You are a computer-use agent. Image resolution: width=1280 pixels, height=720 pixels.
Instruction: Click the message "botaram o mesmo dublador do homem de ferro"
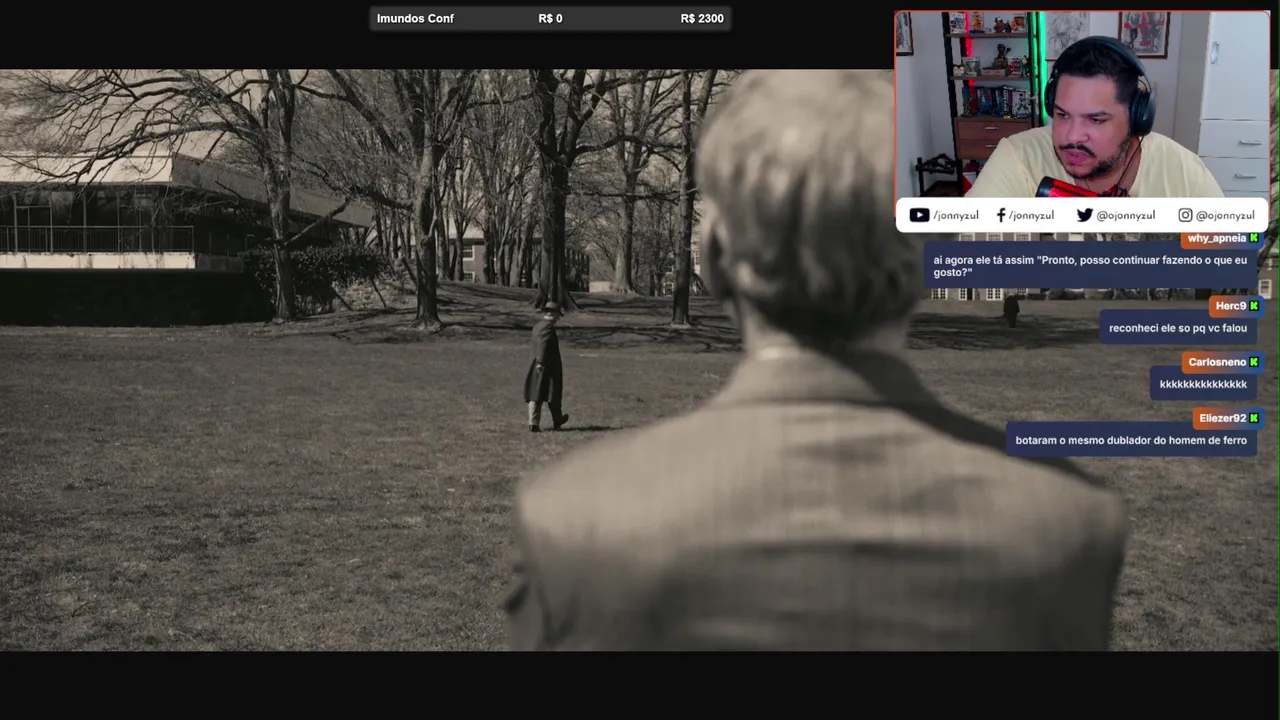click(1131, 440)
